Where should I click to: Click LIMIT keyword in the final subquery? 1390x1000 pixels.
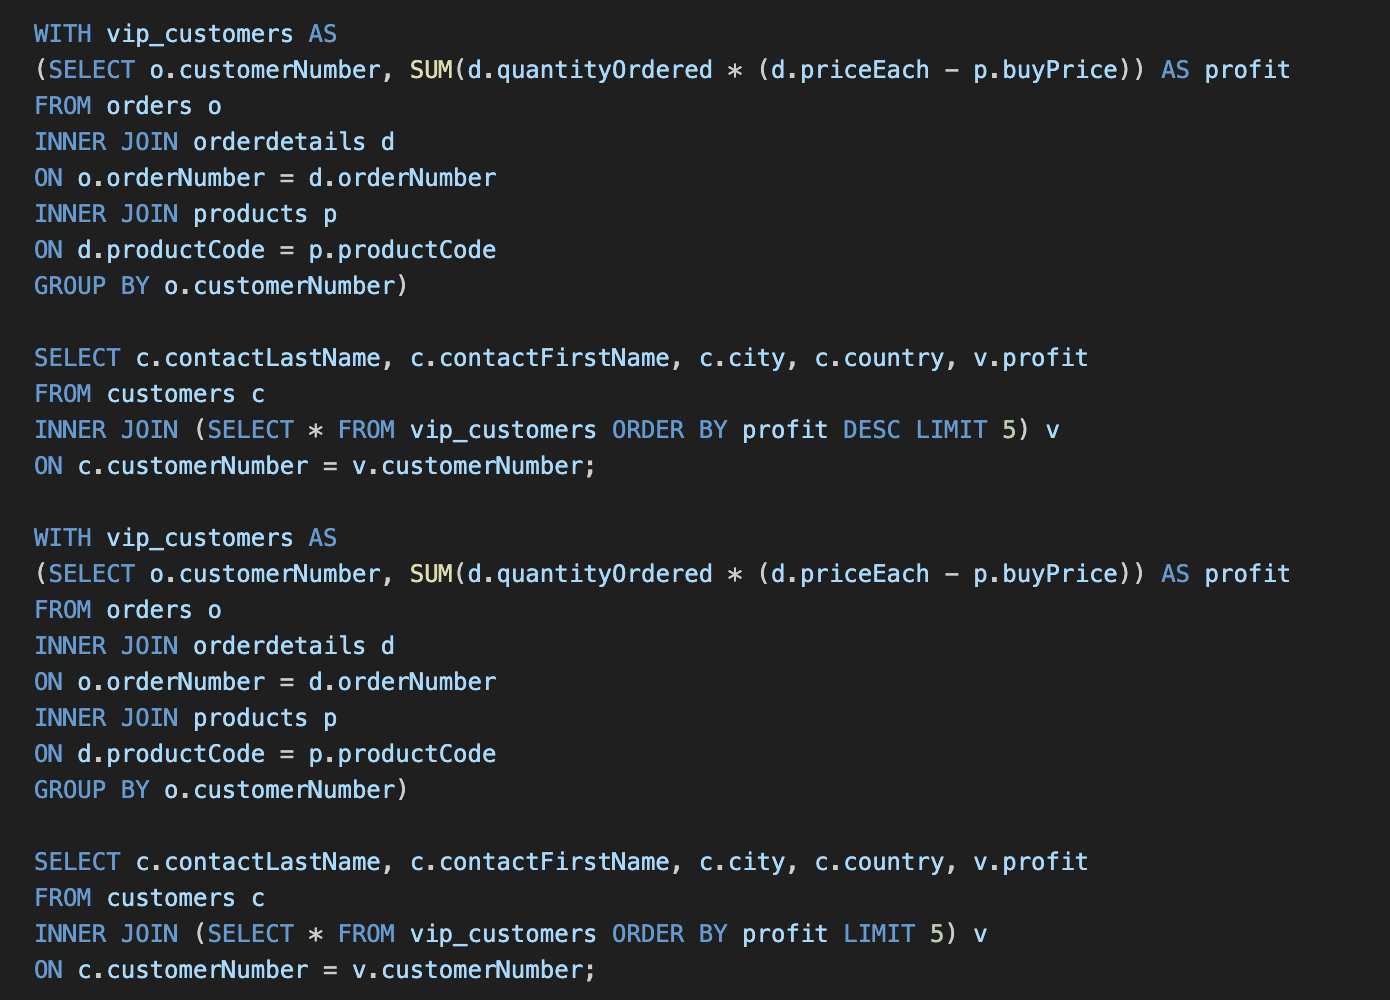[x=879, y=934]
